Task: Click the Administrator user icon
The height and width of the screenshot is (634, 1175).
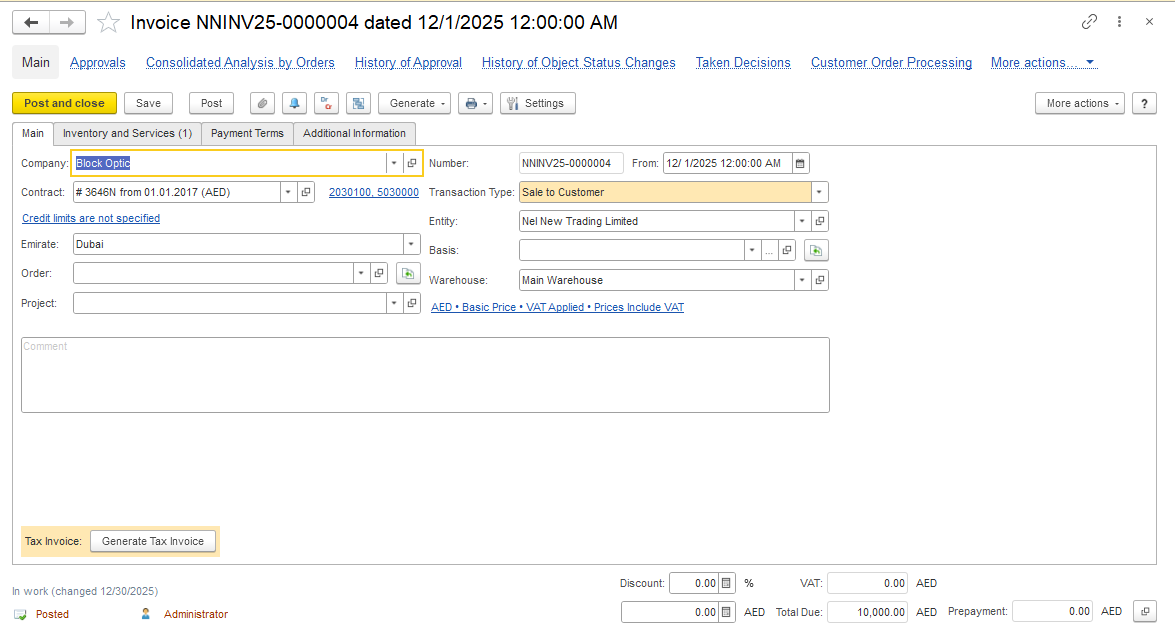Action: point(145,614)
